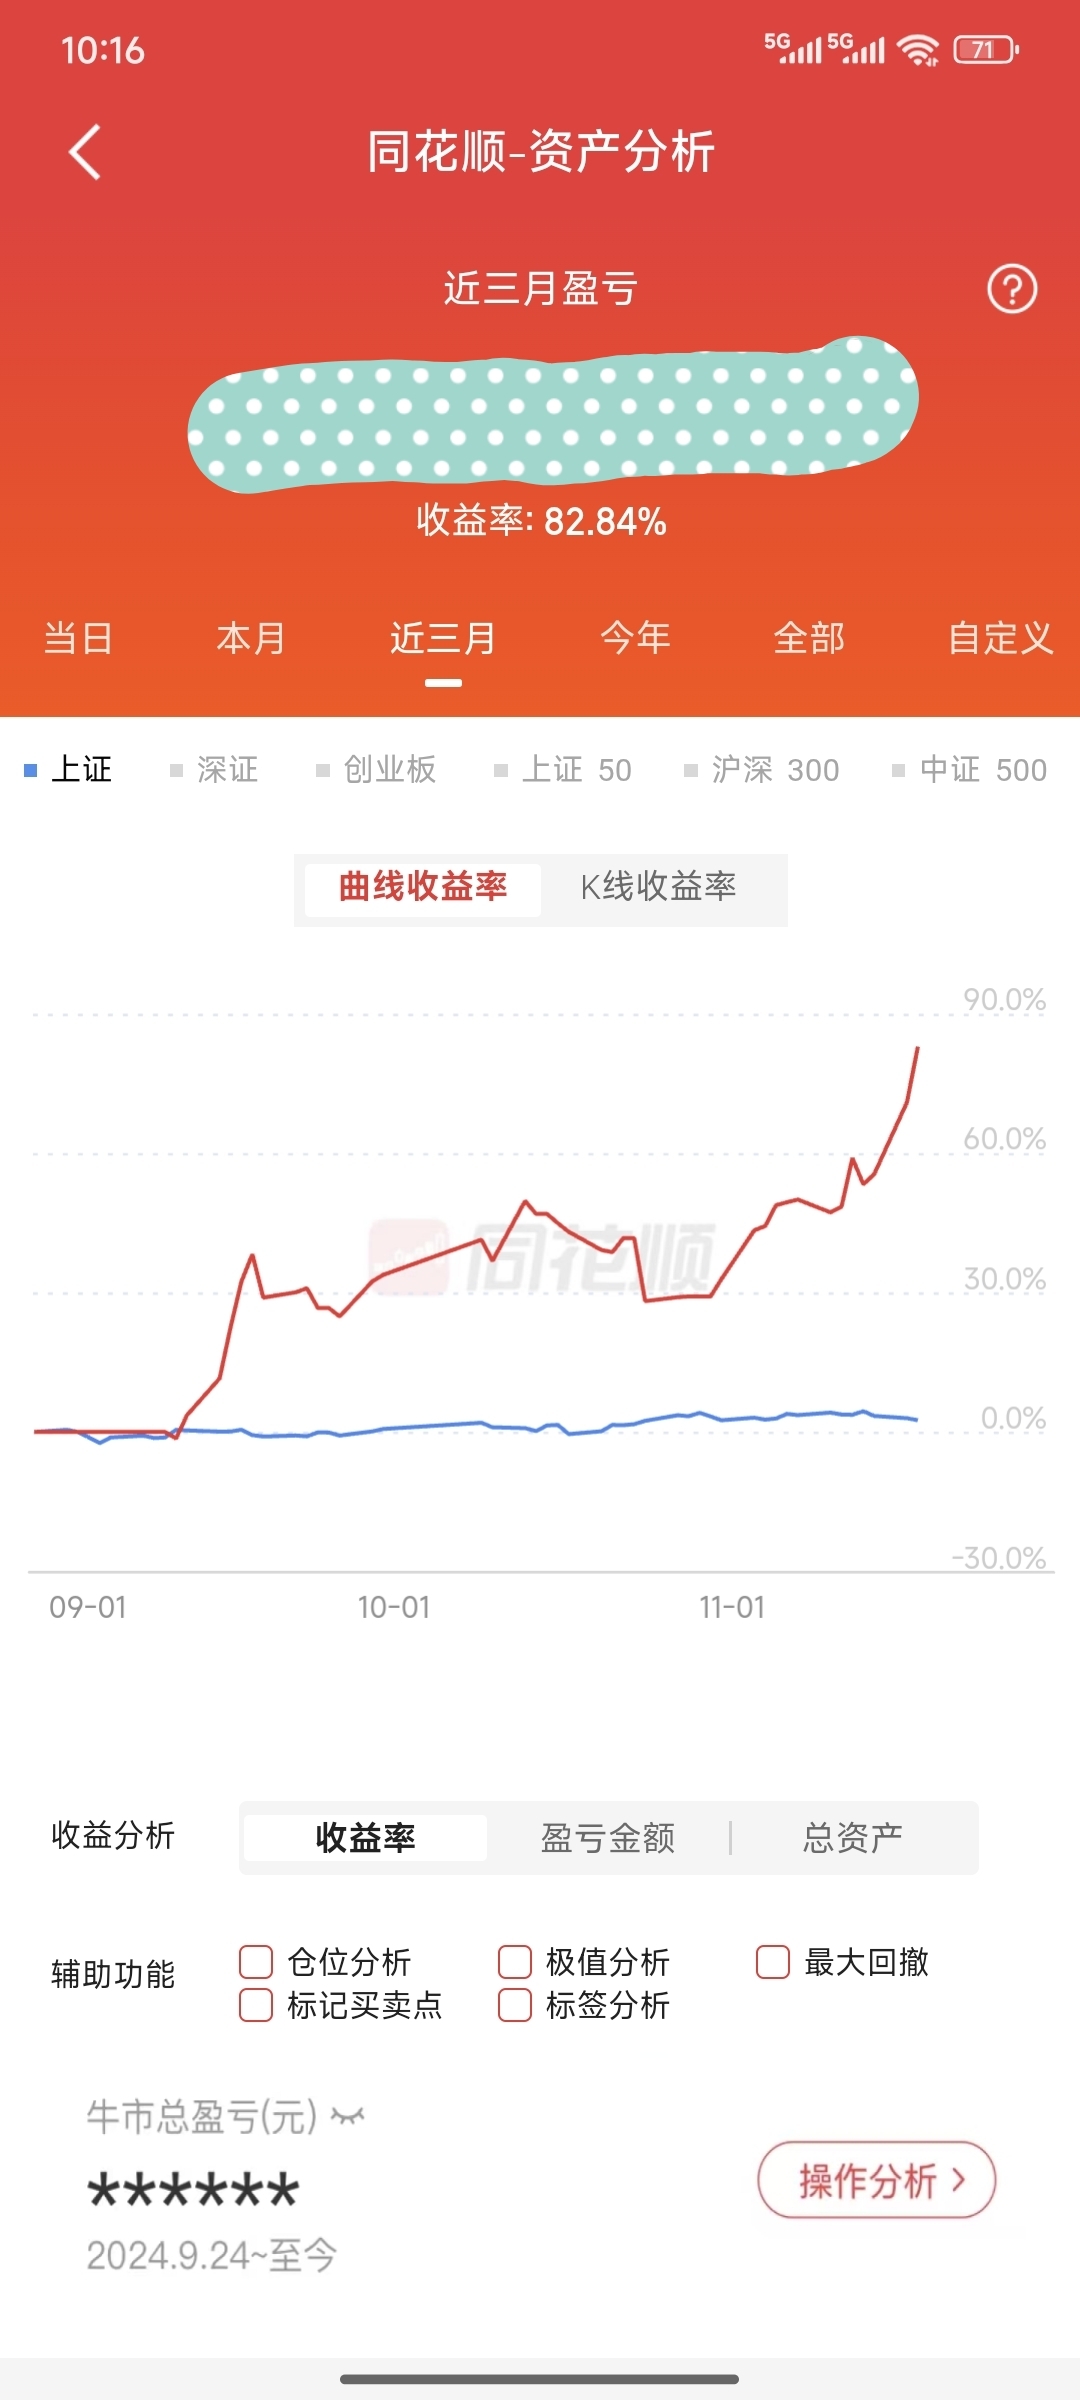Show 盈亏金额 in 收益分析

[x=608, y=1838]
